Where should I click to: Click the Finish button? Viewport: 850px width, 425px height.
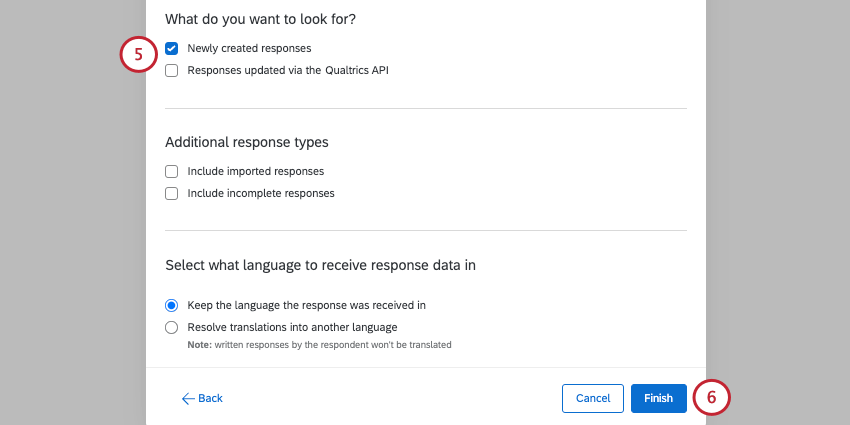tap(658, 398)
